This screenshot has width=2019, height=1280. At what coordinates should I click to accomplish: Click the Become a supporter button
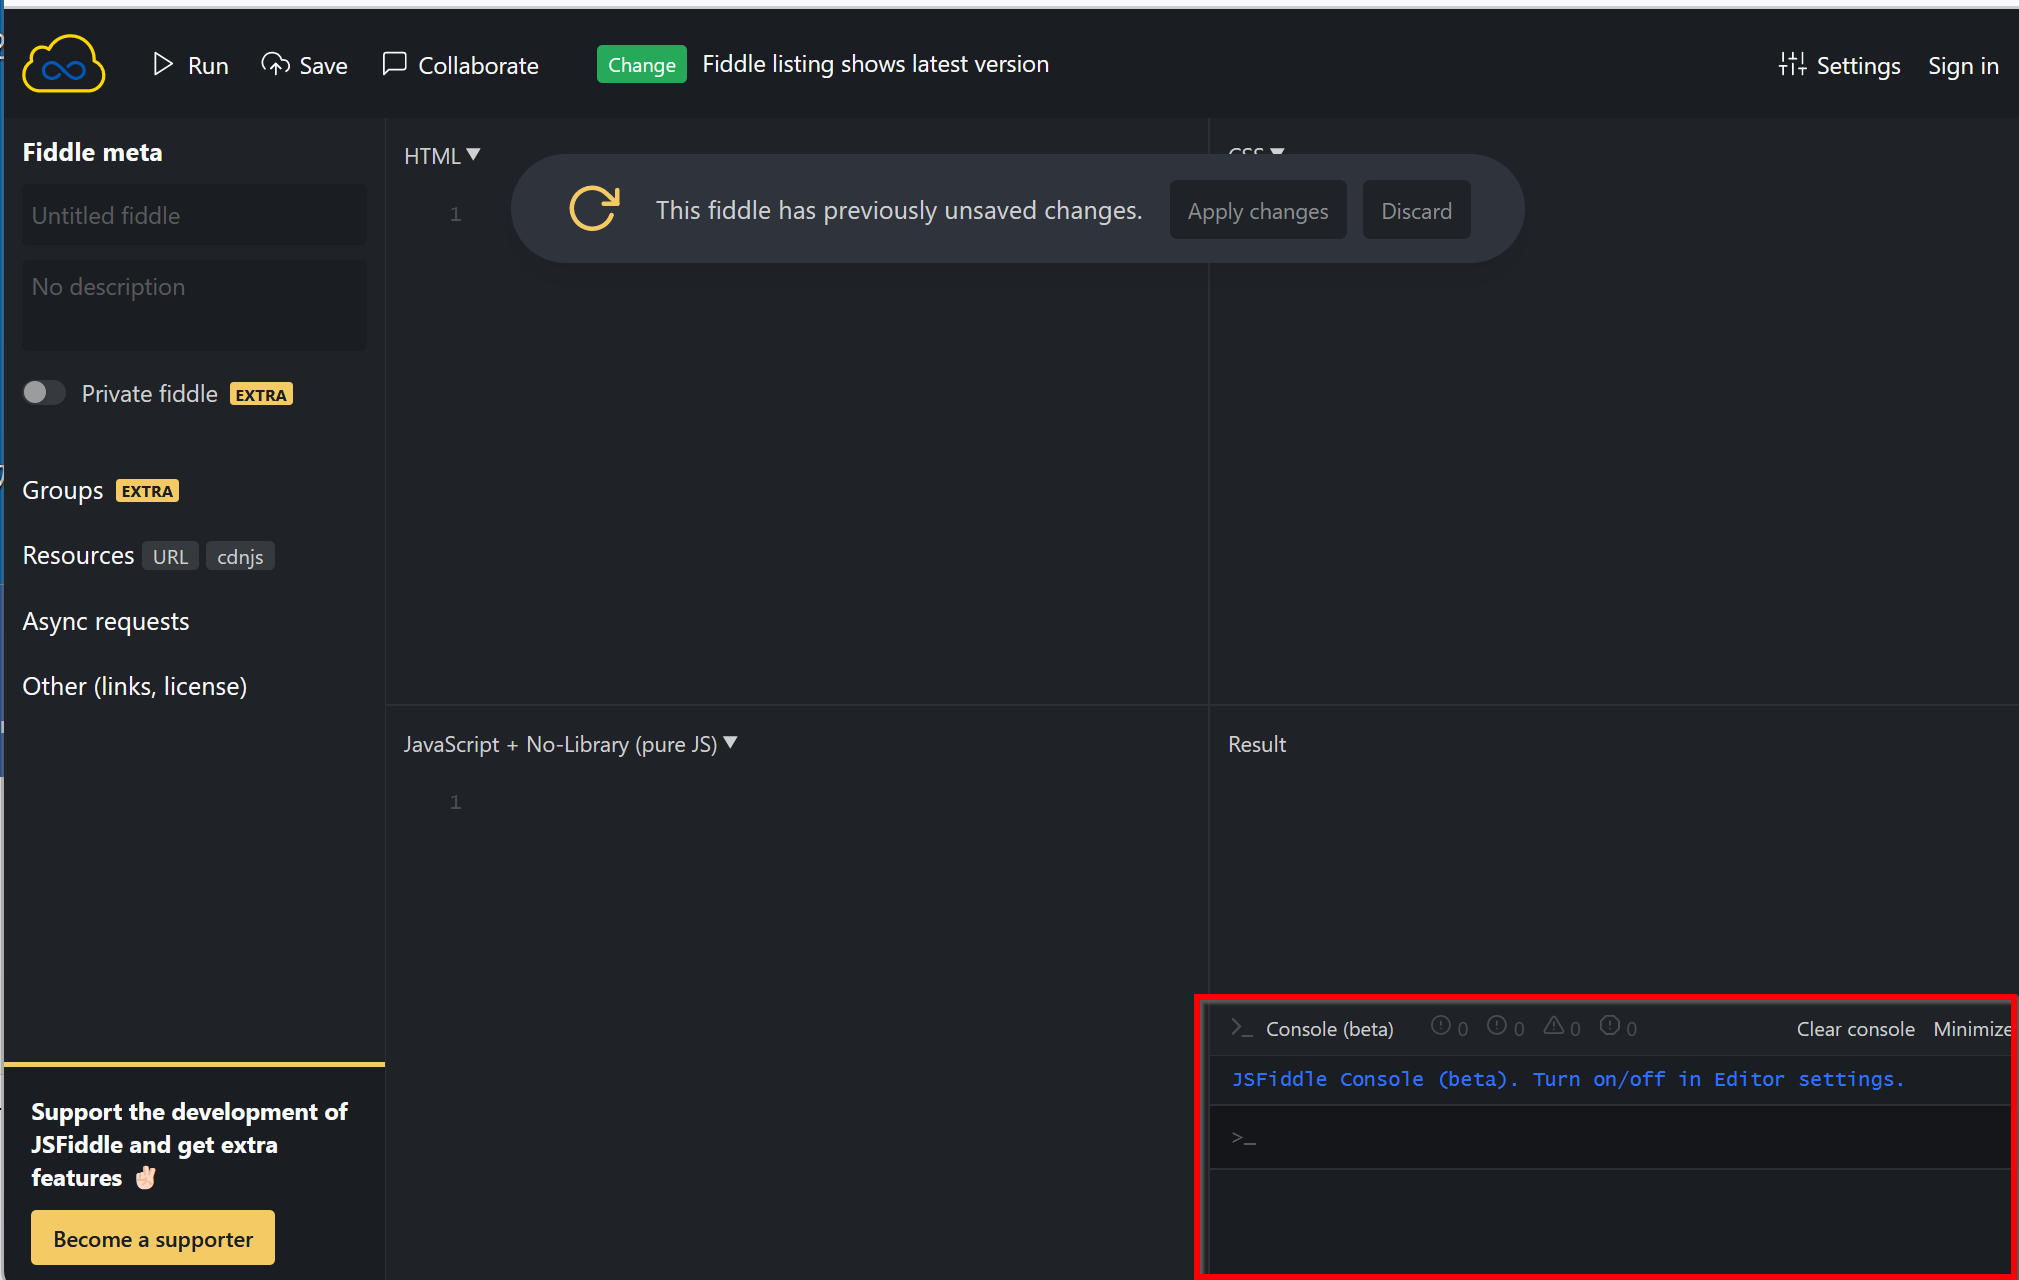coord(153,1238)
